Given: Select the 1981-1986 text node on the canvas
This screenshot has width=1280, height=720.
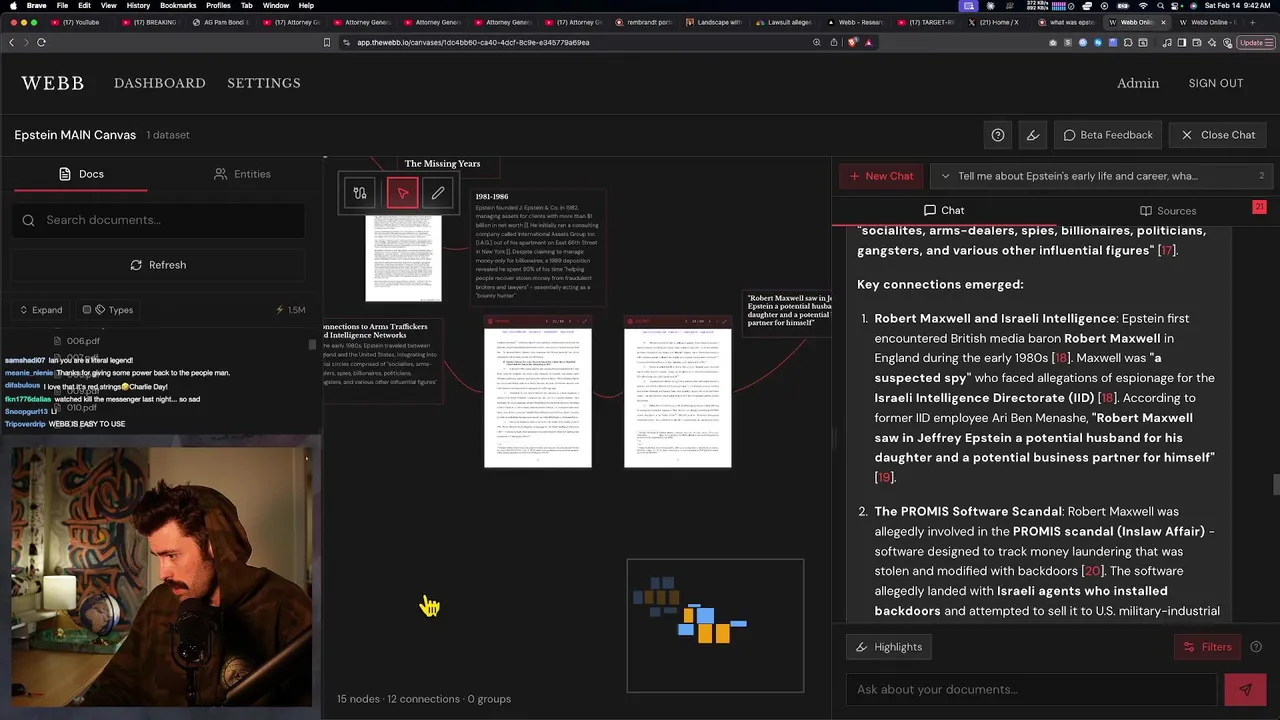Looking at the screenshot, I should click(536, 248).
